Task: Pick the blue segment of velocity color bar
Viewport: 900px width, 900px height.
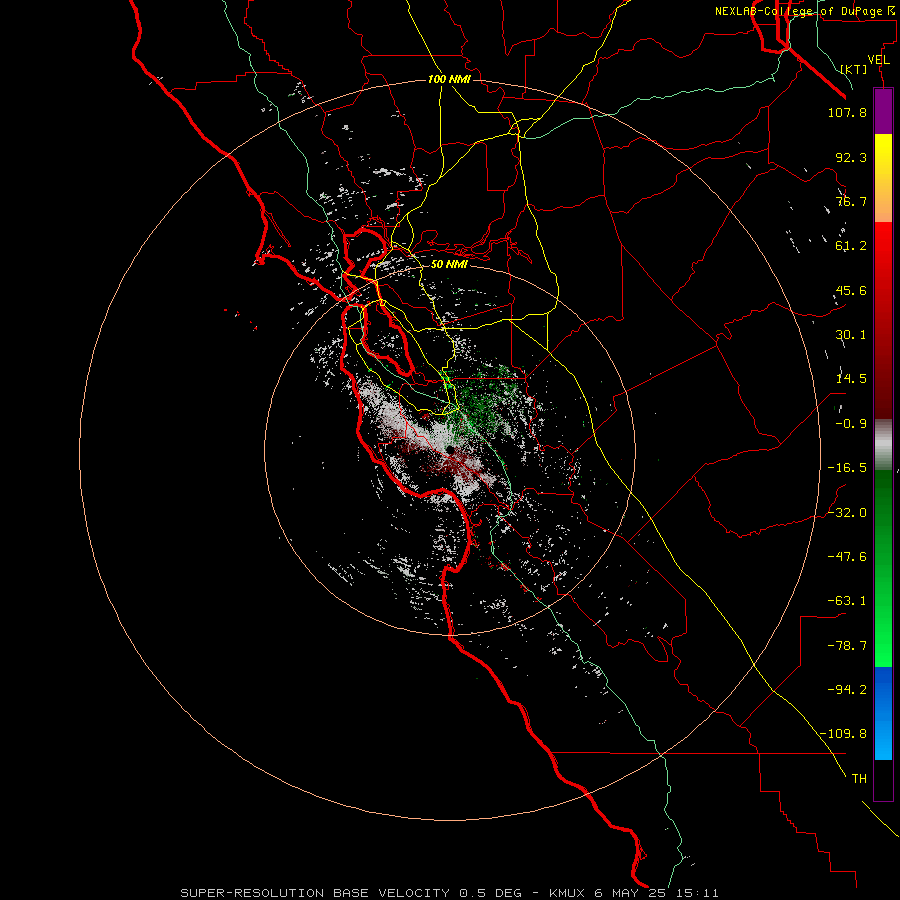Action: tap(883, 713)
